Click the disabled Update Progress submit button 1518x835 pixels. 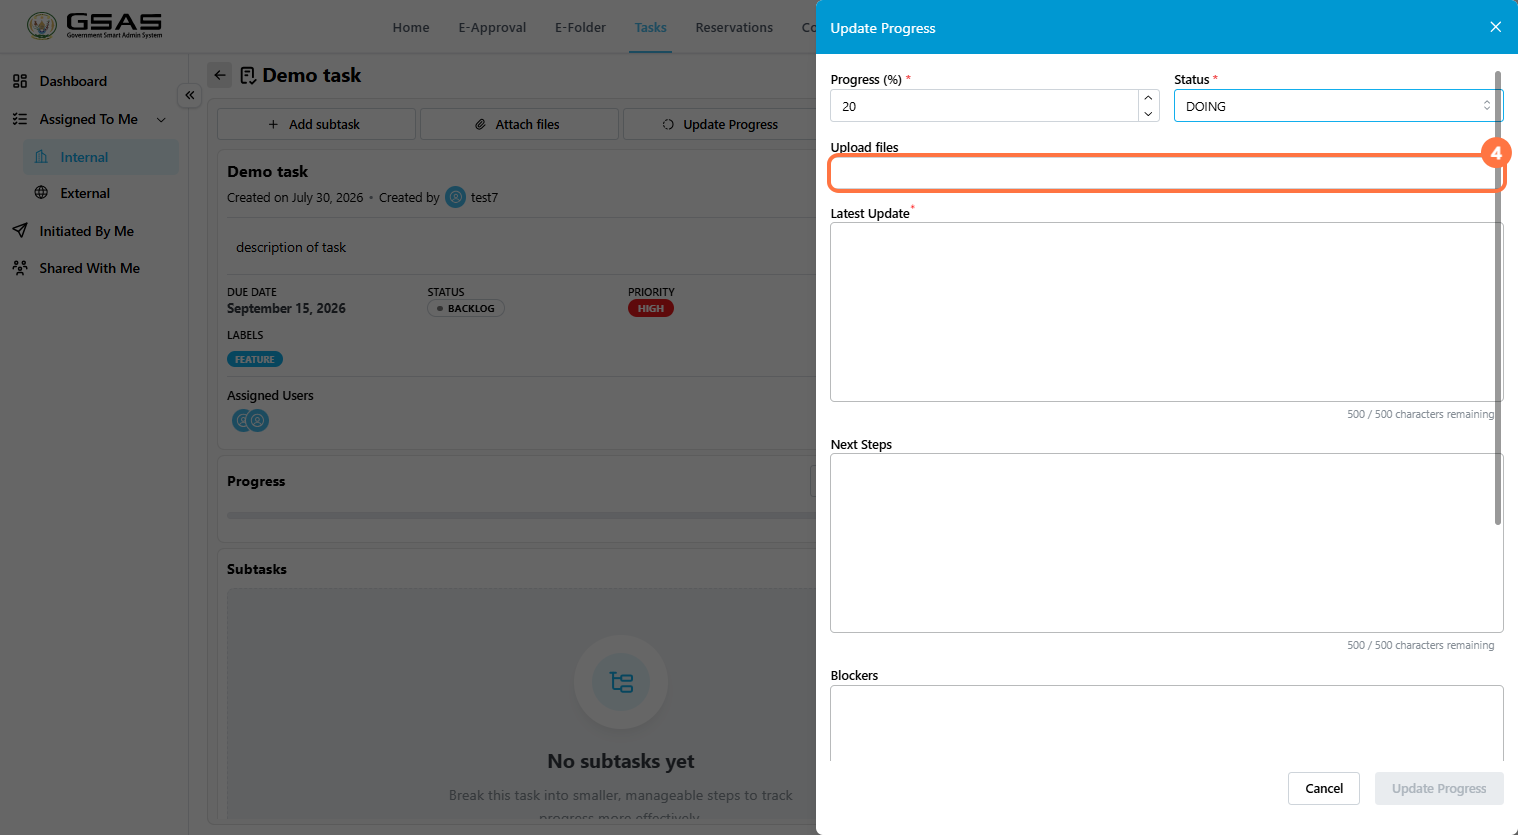[x=1439, y=788]
